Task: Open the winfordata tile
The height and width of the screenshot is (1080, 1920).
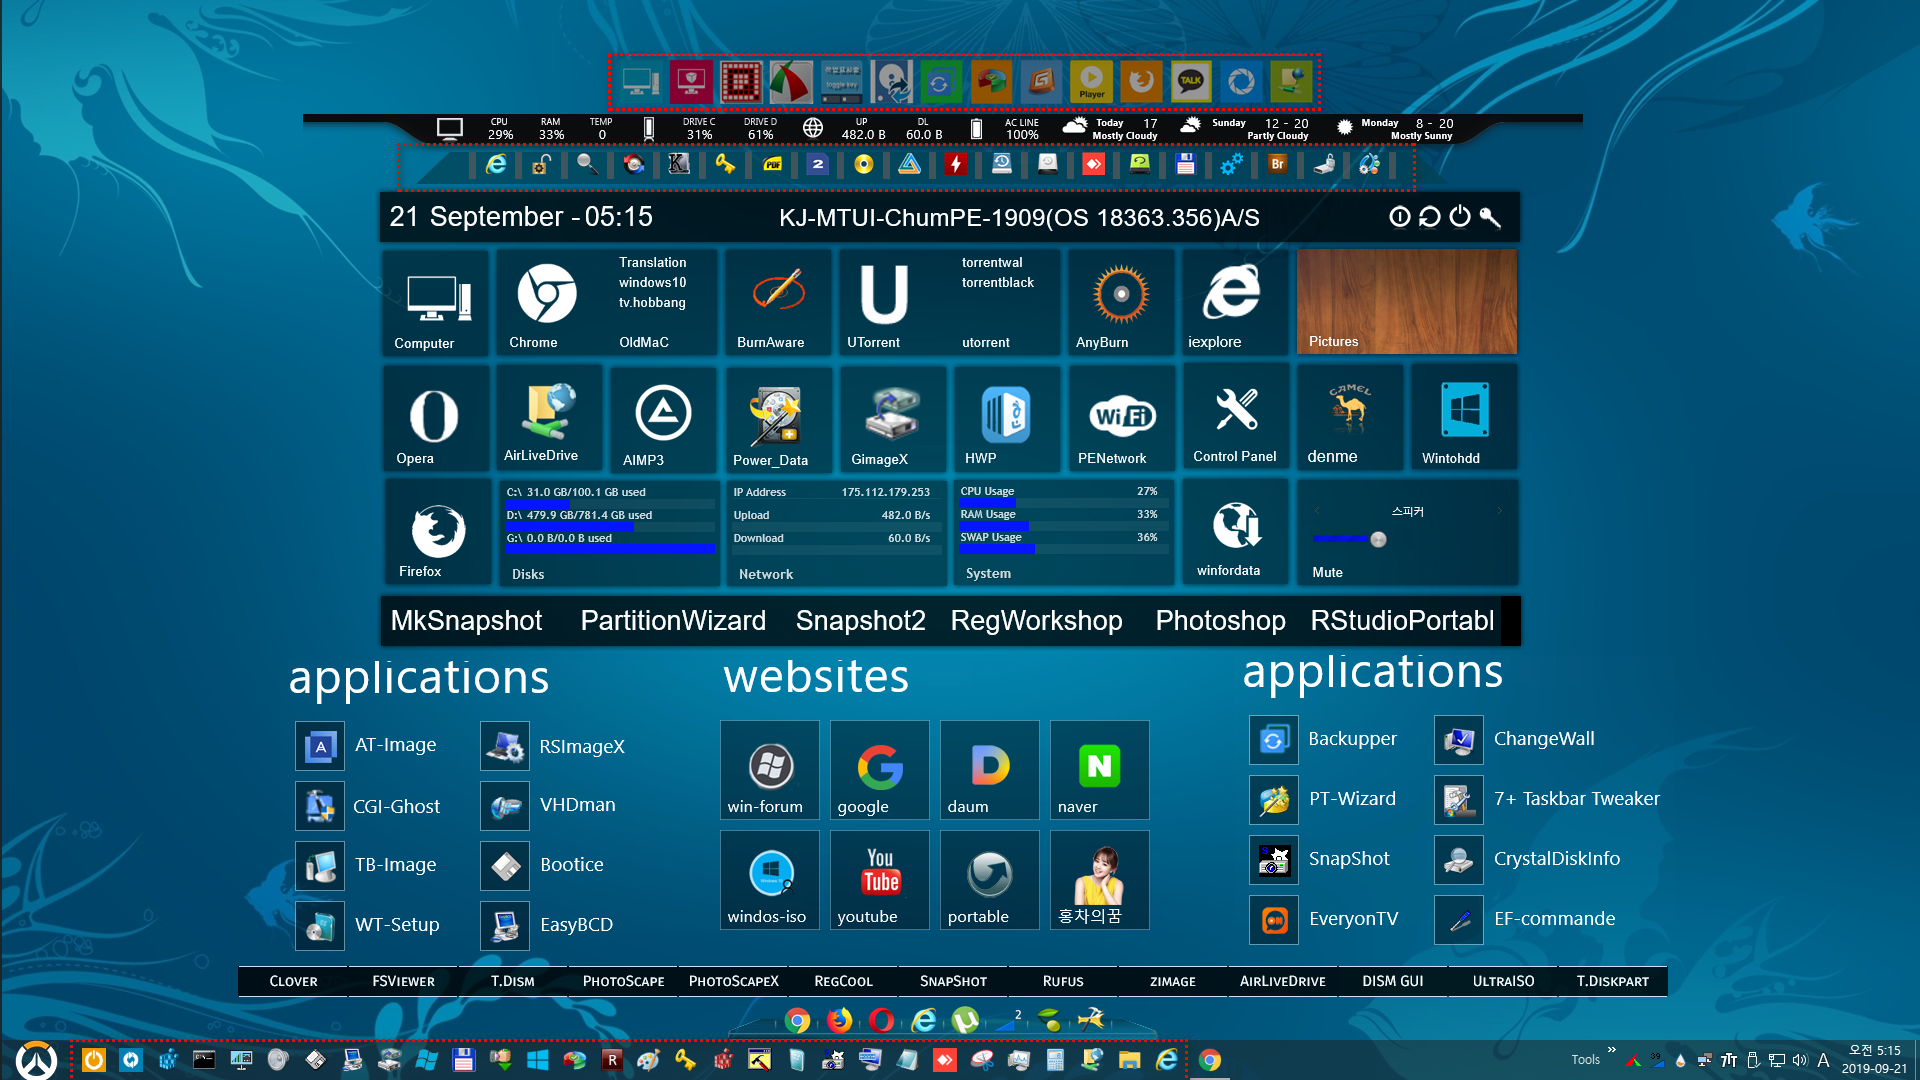Action: pyautogui.click(x=1235, y=532)
